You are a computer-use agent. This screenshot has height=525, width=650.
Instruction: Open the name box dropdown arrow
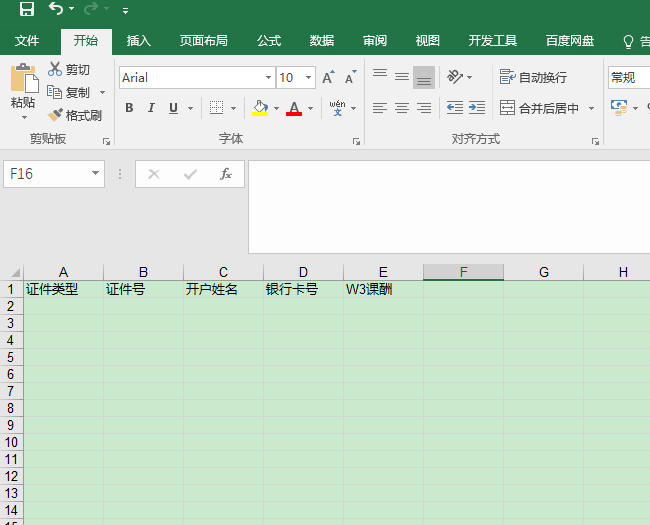coord(95,173)
